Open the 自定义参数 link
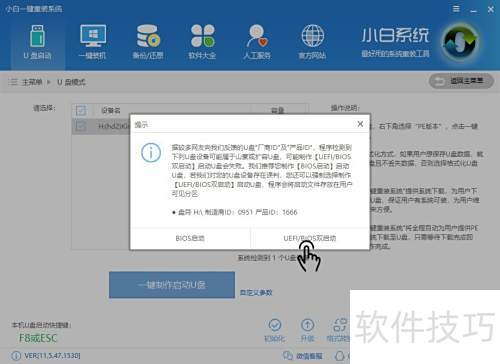500x364 pixels. coord(256,293)
